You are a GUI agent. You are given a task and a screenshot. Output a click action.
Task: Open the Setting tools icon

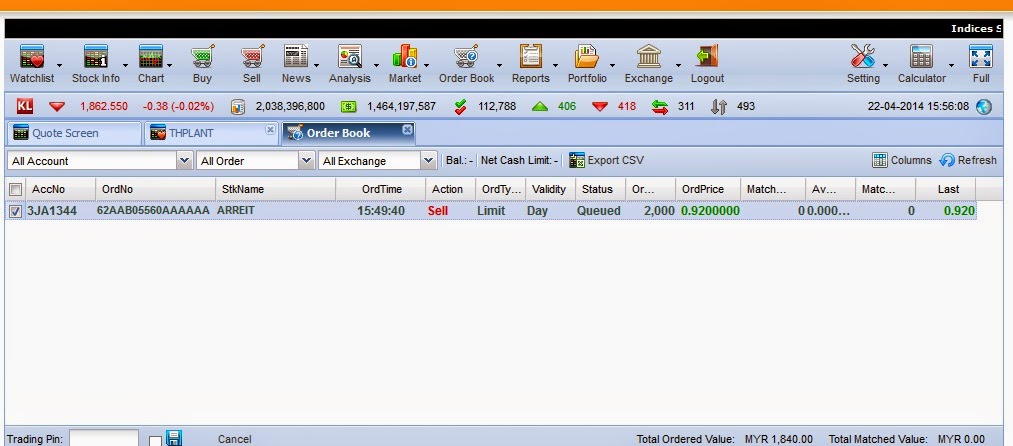tap(862, 57)
